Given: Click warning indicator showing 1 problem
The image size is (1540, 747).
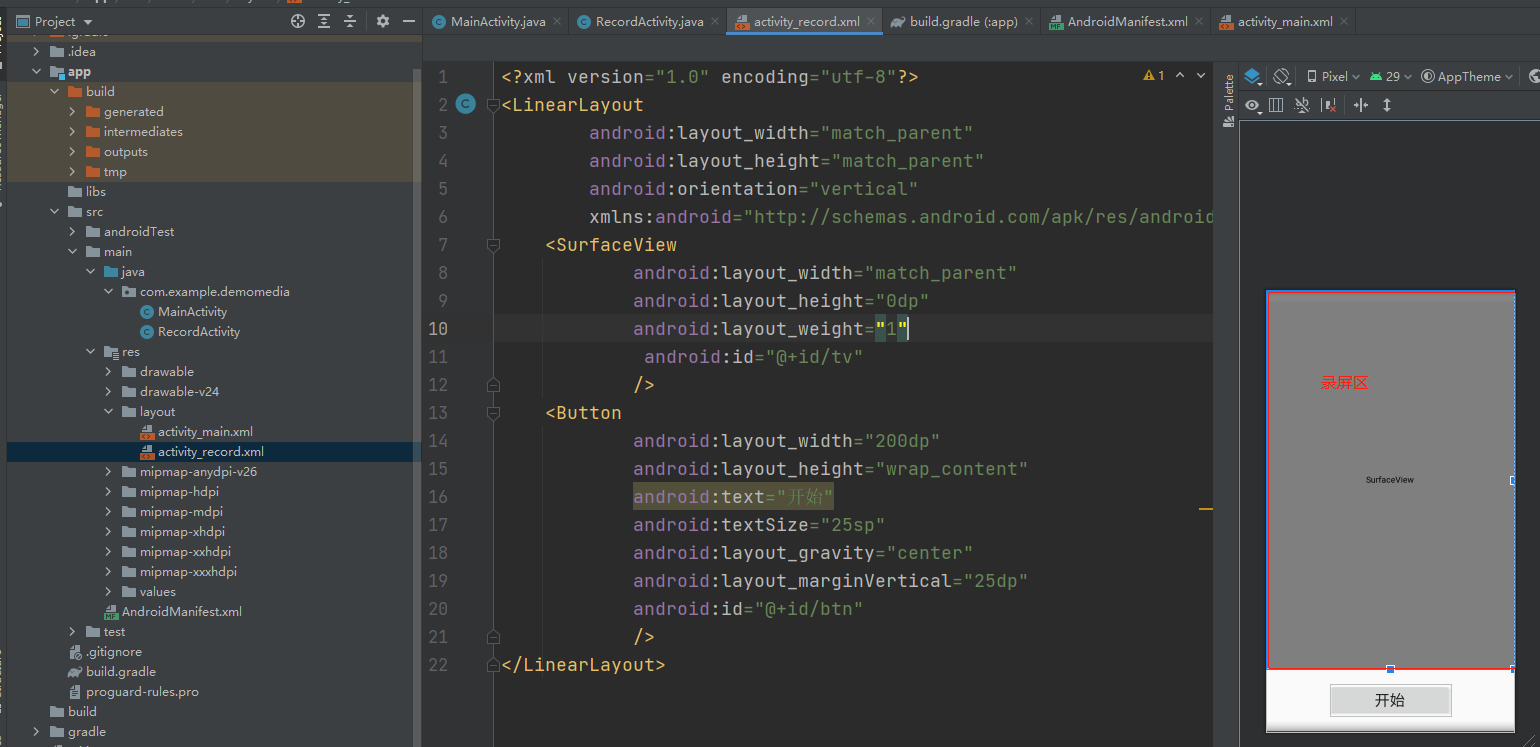Looking at the screenshot, I should [1153, 76].
